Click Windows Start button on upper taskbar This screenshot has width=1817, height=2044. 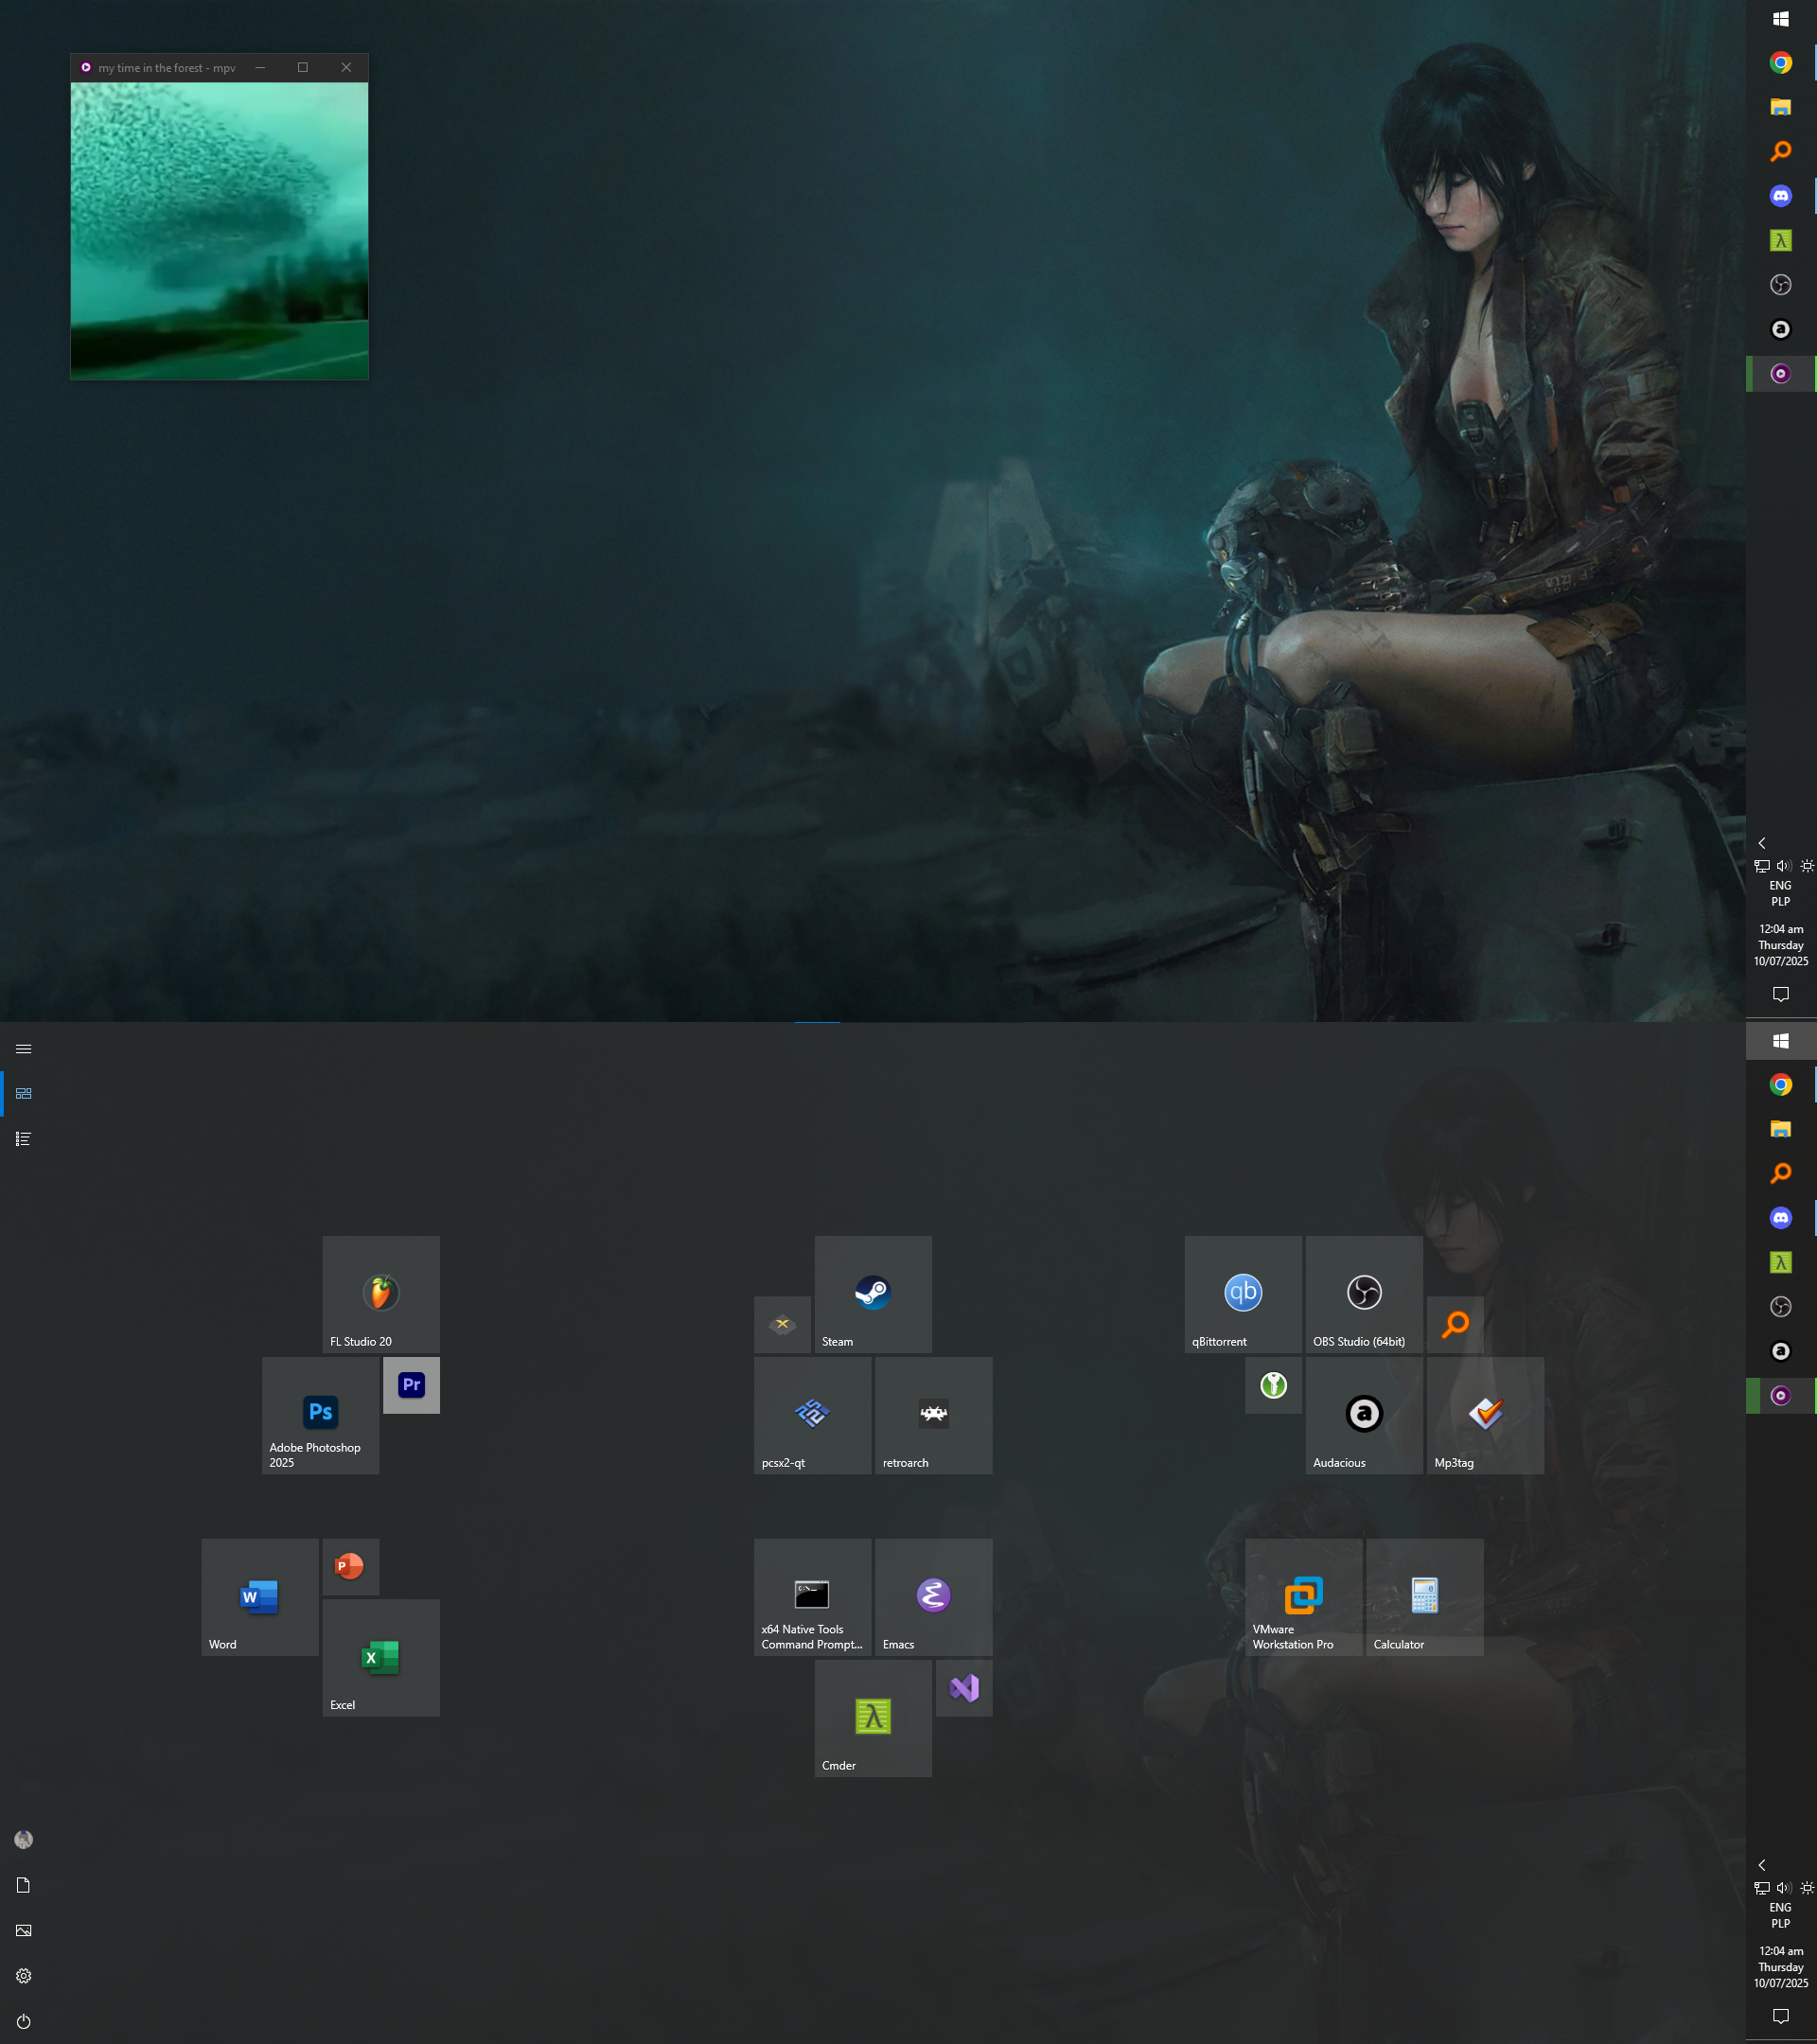pyautogui.click(x=1781, y=19)
